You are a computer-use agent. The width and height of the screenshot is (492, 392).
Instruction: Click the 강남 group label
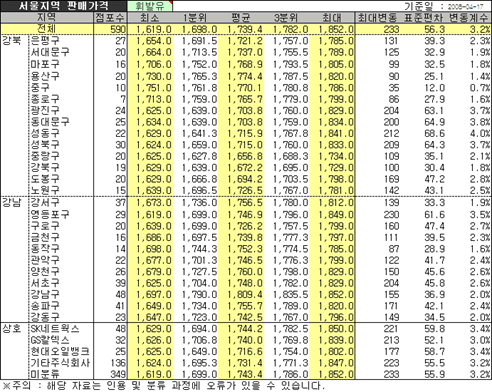tap(12, 202)
